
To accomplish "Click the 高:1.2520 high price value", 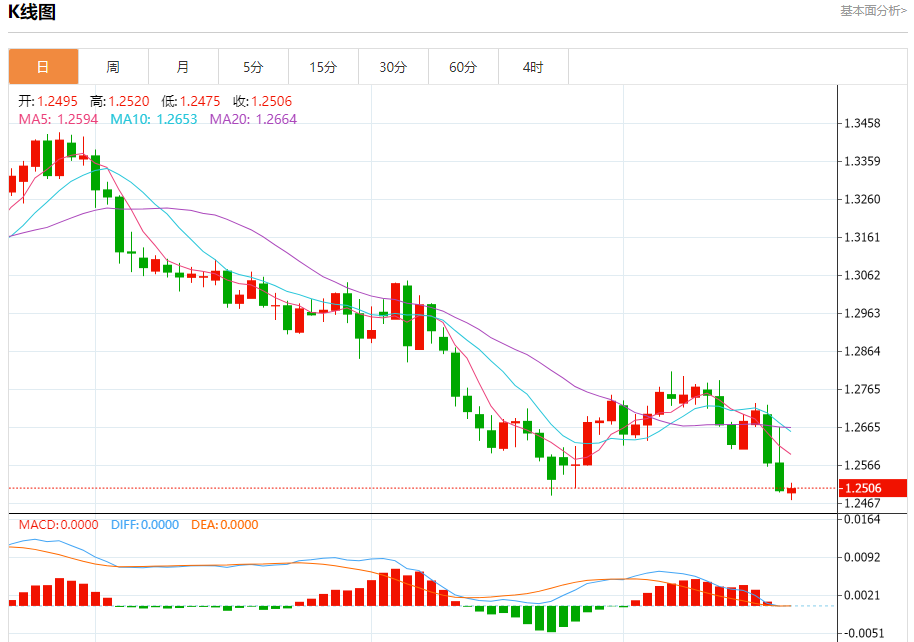I will click(x=119, y=101).
